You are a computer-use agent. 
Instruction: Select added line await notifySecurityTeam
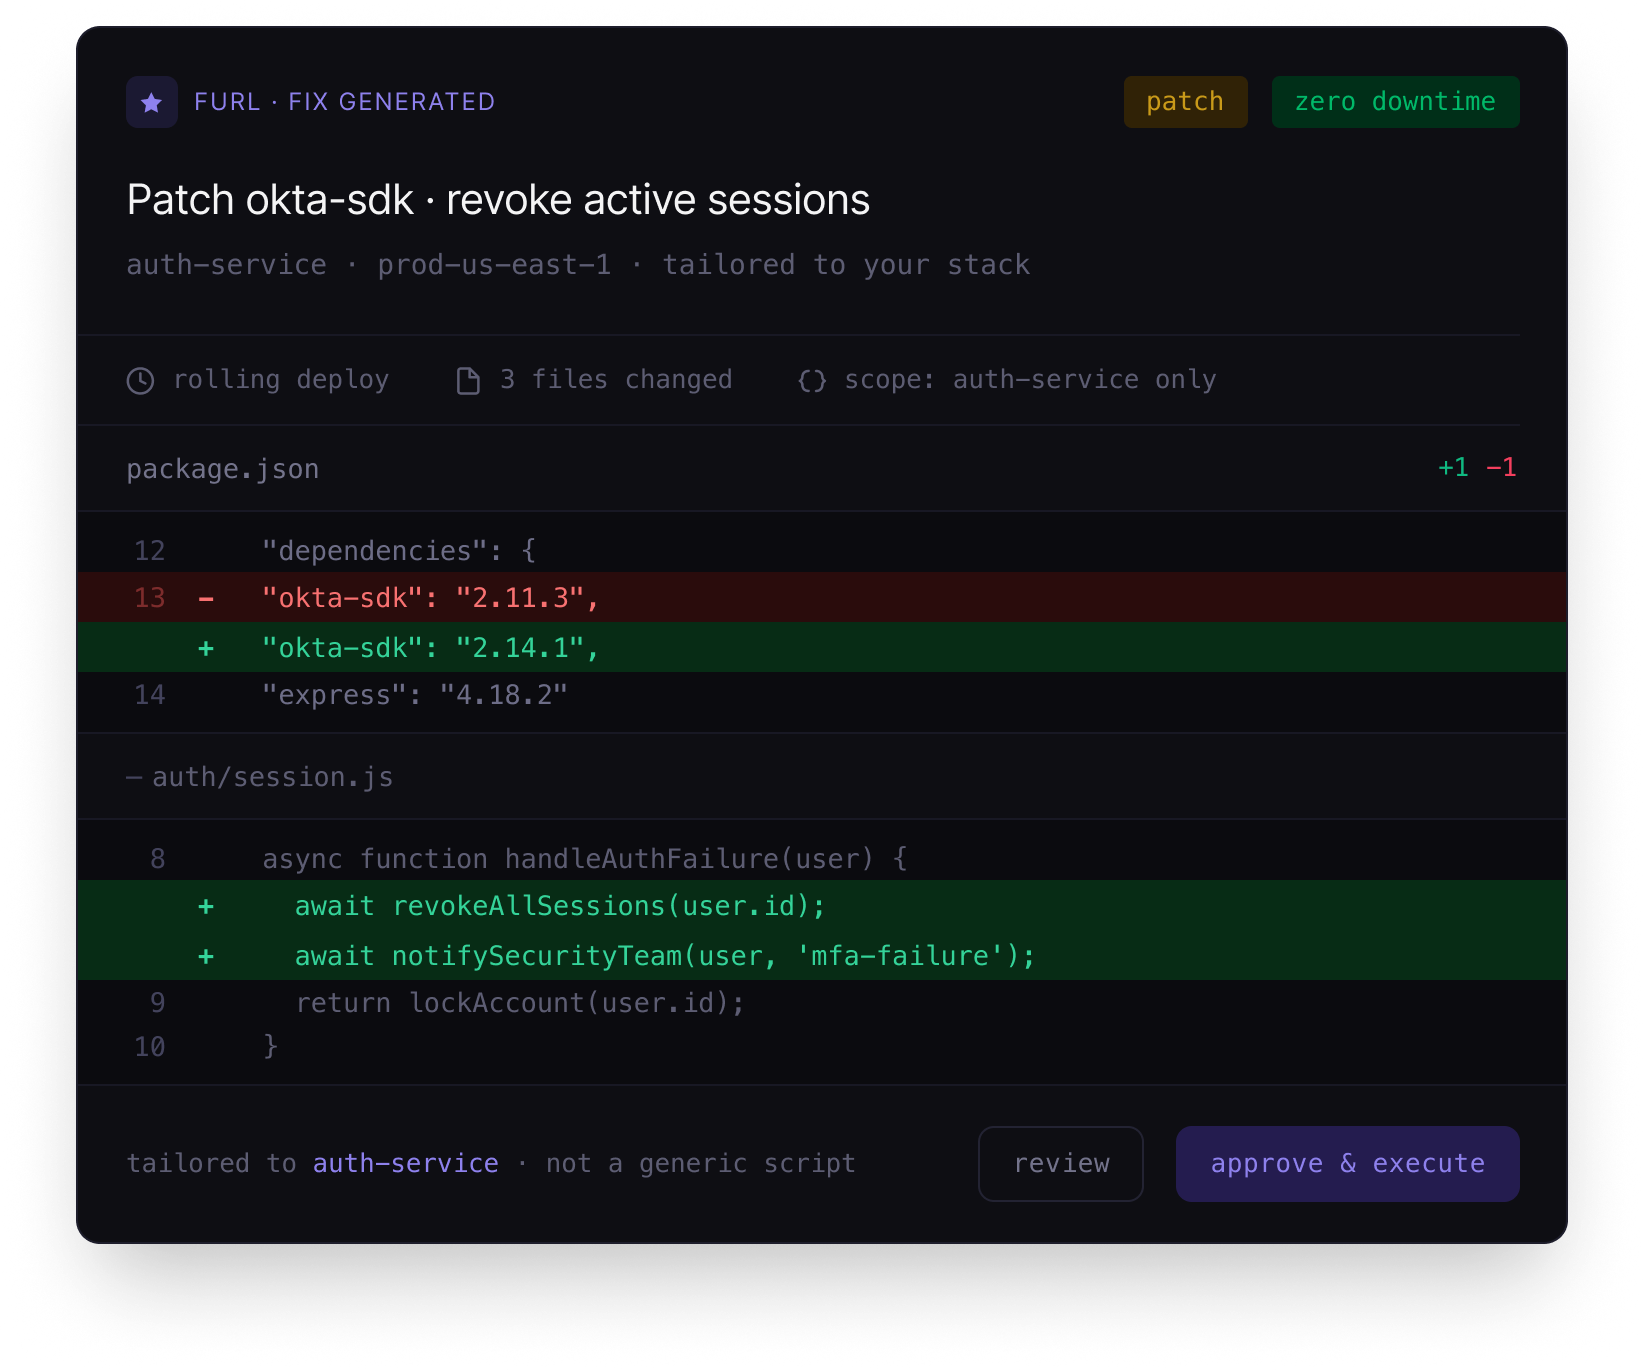(x=822, y=956)
